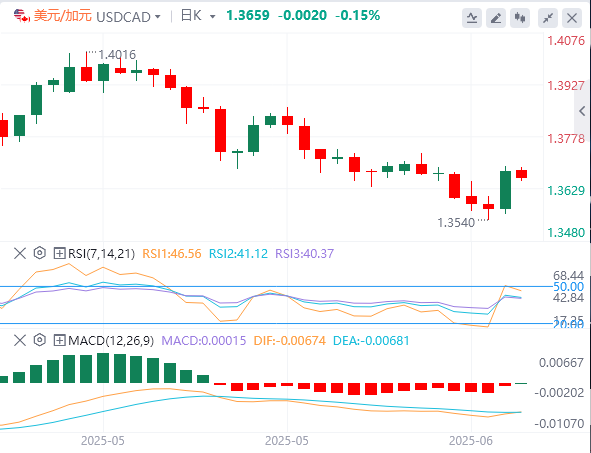Click the 美元/加元 pair name

[x=63, y=16]
